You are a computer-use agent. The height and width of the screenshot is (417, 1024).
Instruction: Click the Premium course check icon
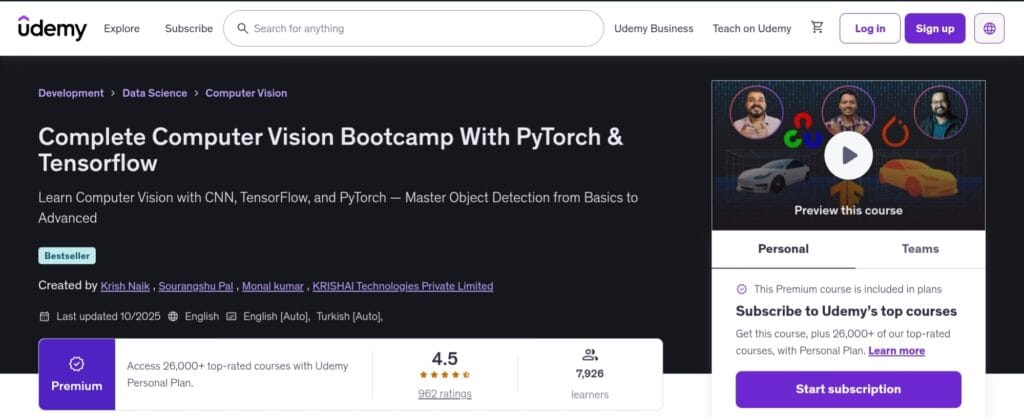[741, 289]
